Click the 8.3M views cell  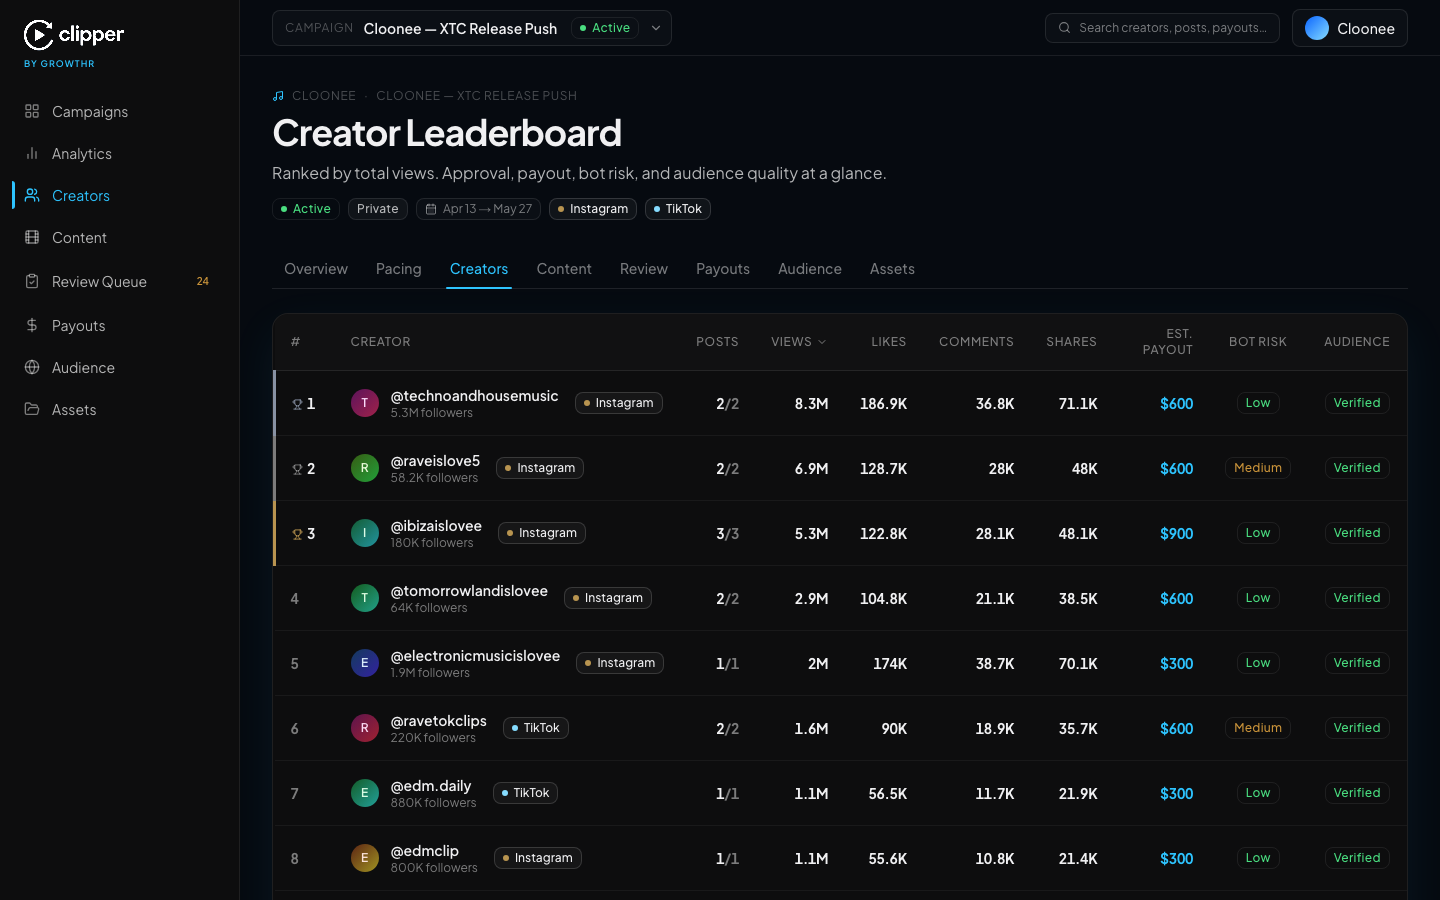[x=811, y=404]
